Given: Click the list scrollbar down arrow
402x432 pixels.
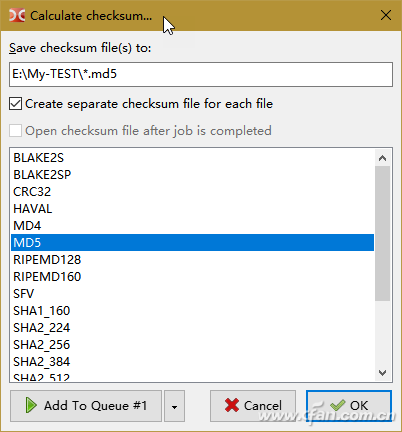Looking at the screenshot, I should tap(383, 373).
